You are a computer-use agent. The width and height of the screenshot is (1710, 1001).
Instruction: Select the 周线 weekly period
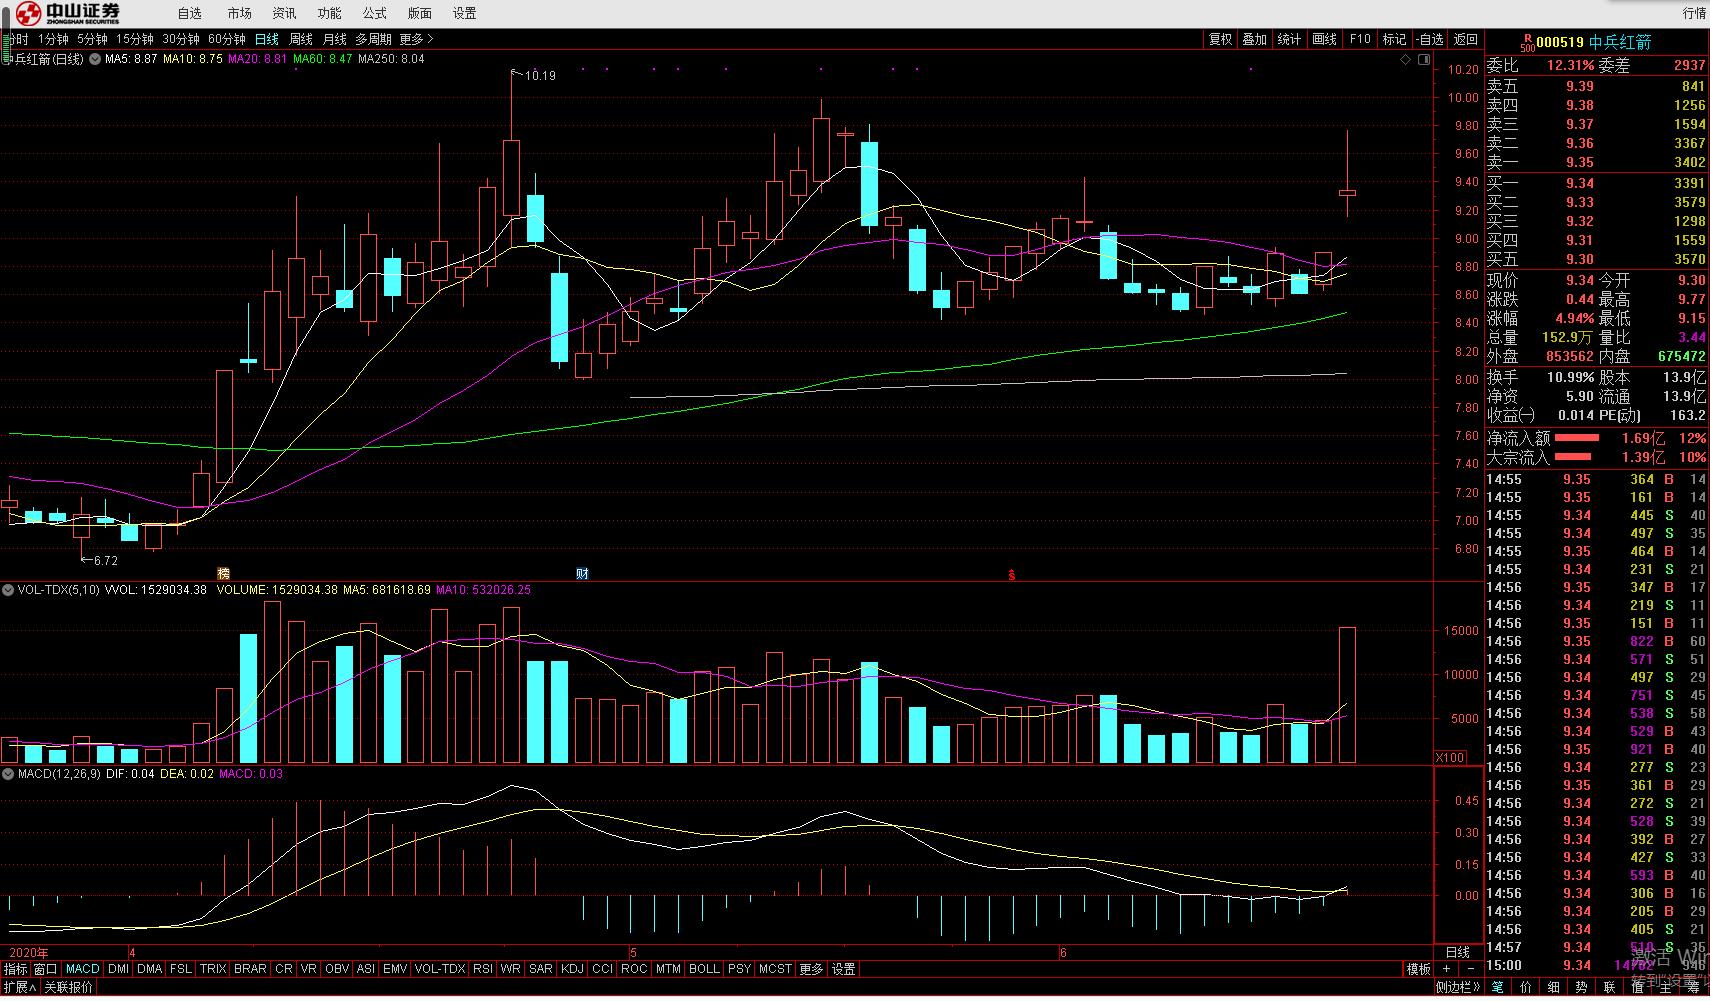click(301, 39)
